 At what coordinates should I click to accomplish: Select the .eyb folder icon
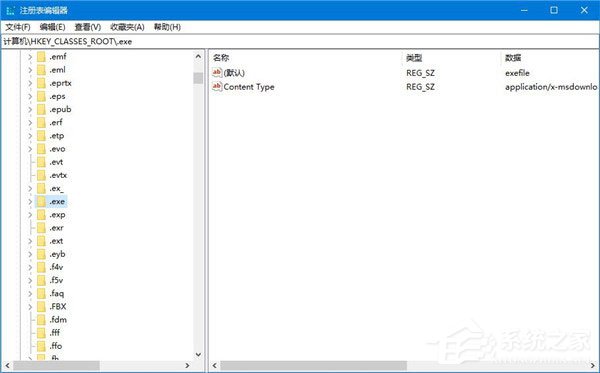point(41,254)
